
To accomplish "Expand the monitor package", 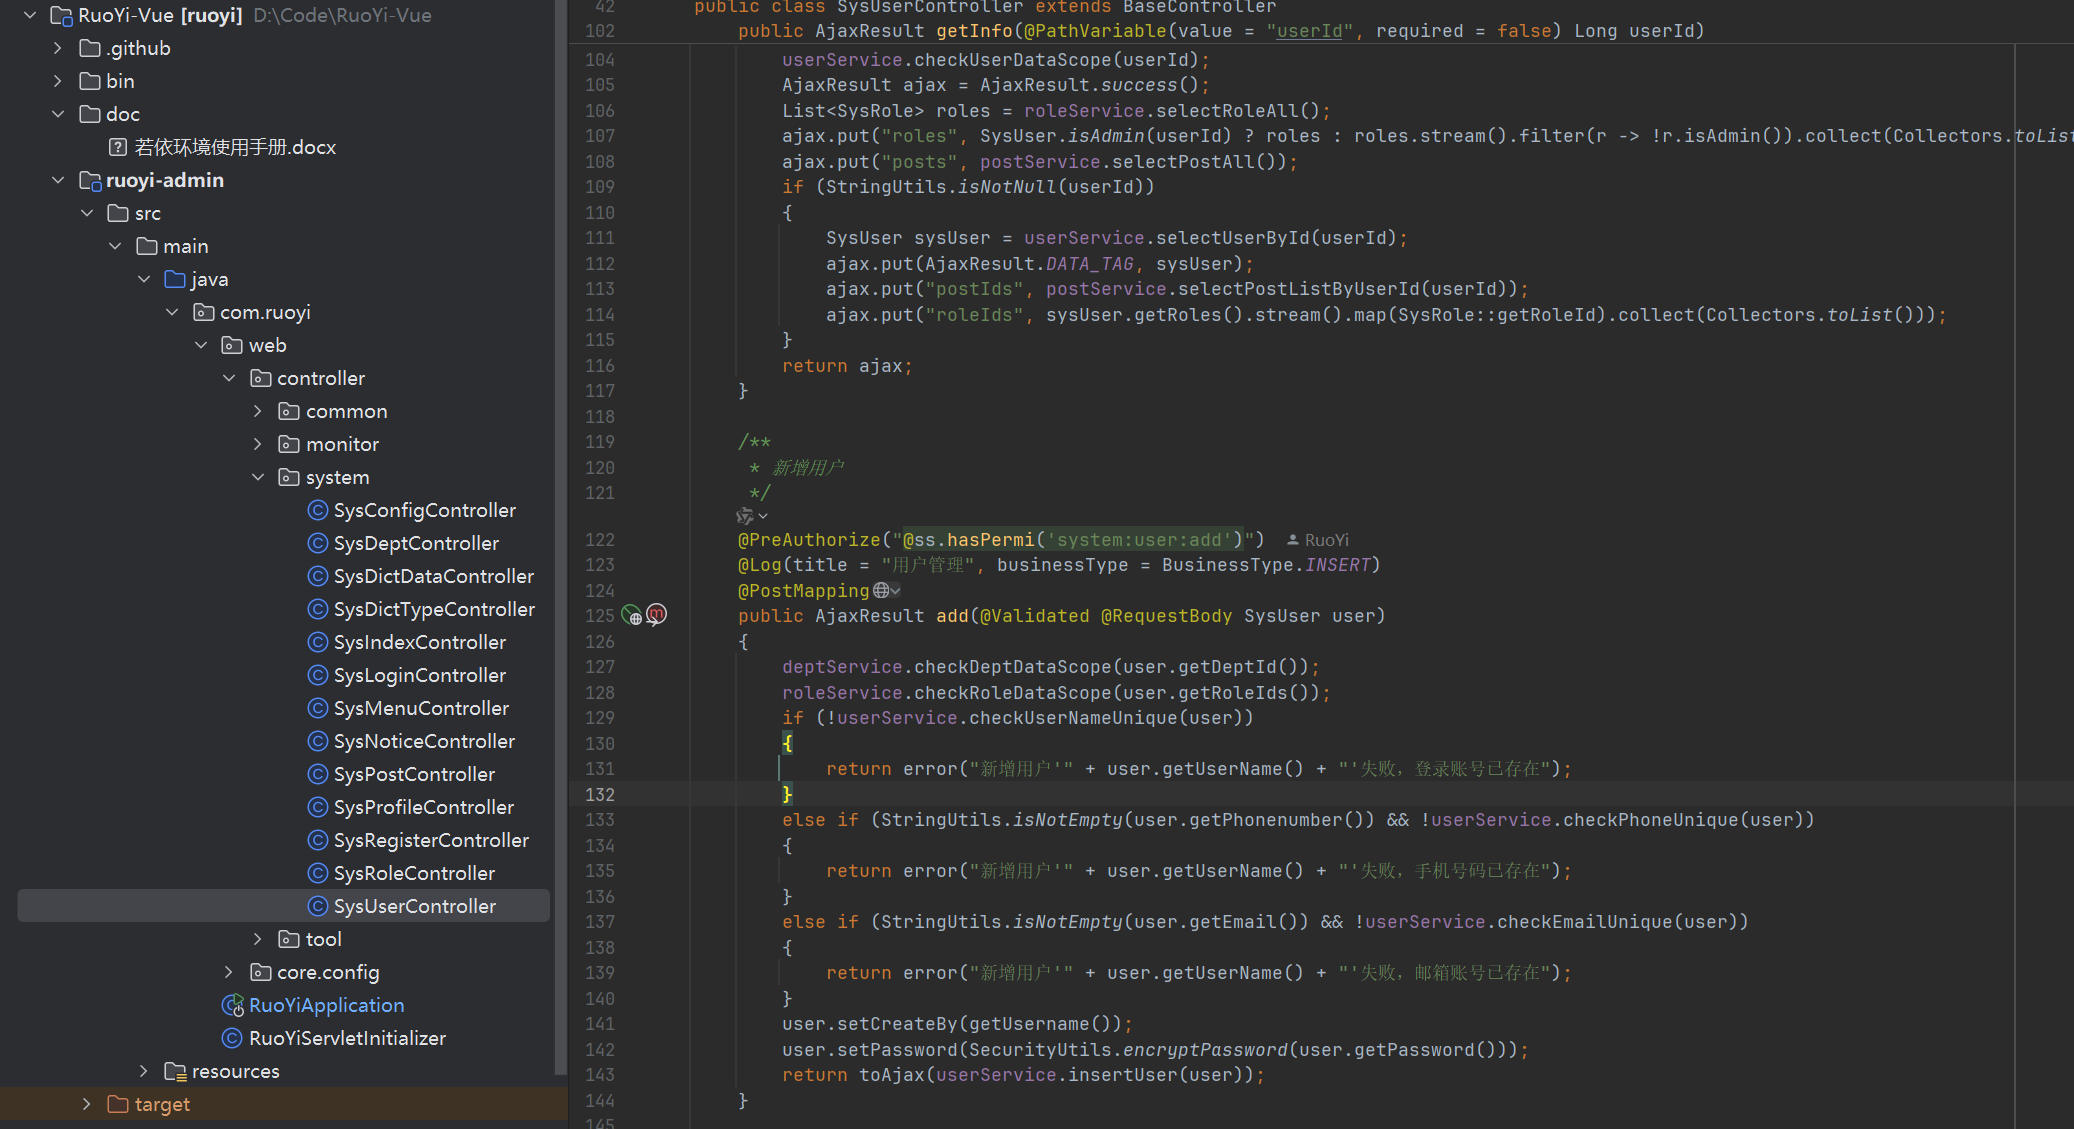I will [258, 444].
